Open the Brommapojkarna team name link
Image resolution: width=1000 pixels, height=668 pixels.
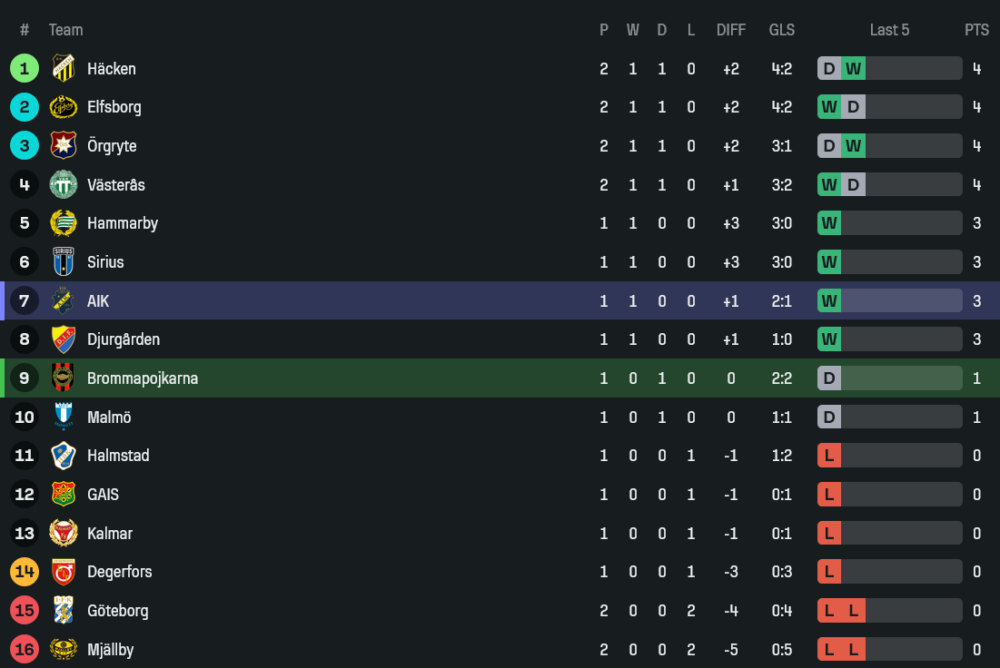(142, 379)
